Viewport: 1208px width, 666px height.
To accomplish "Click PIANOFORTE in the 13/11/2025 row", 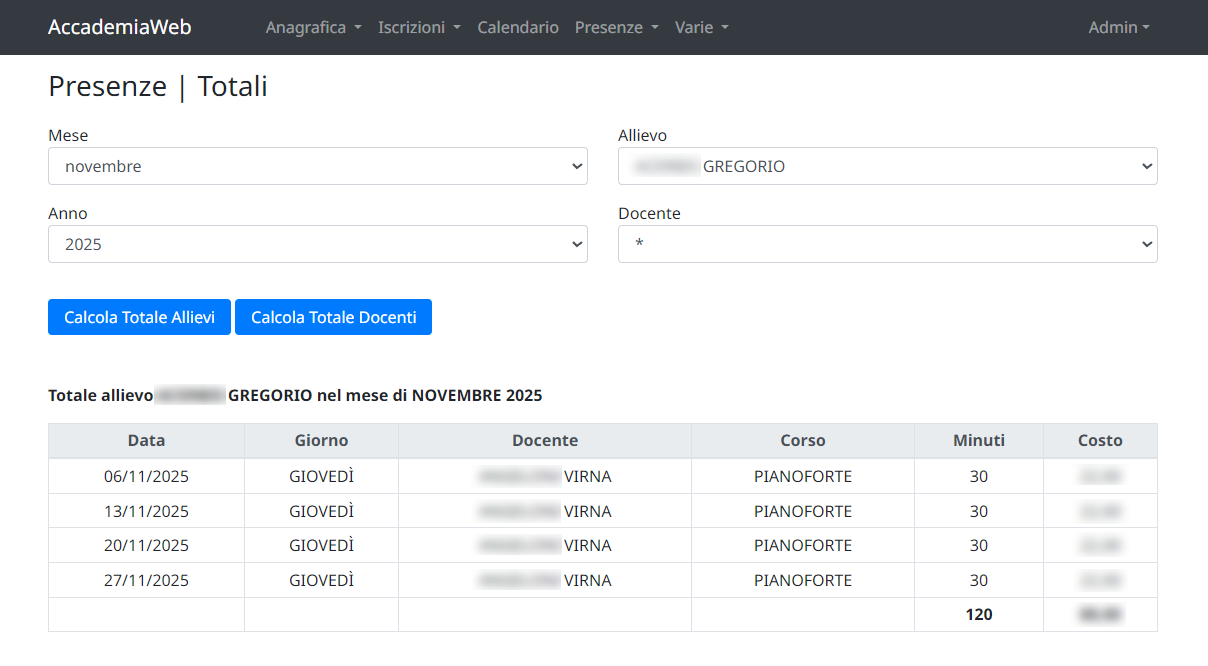I will coord(802,511).
